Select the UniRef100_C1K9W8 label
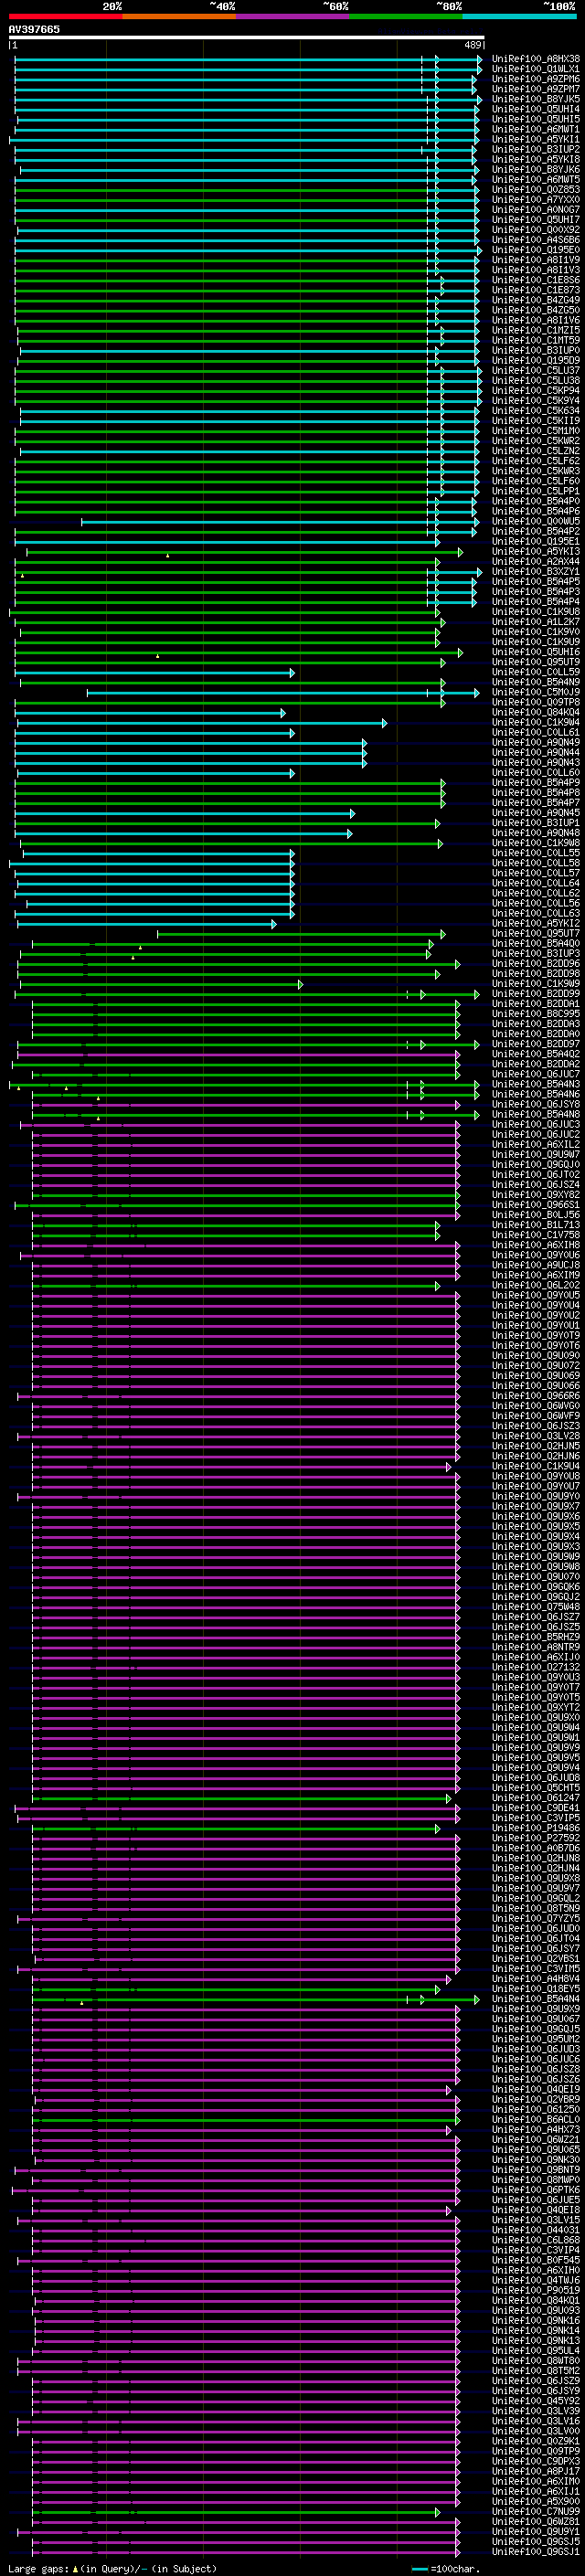Screen dimensions: 585x2576 (536, 843)
